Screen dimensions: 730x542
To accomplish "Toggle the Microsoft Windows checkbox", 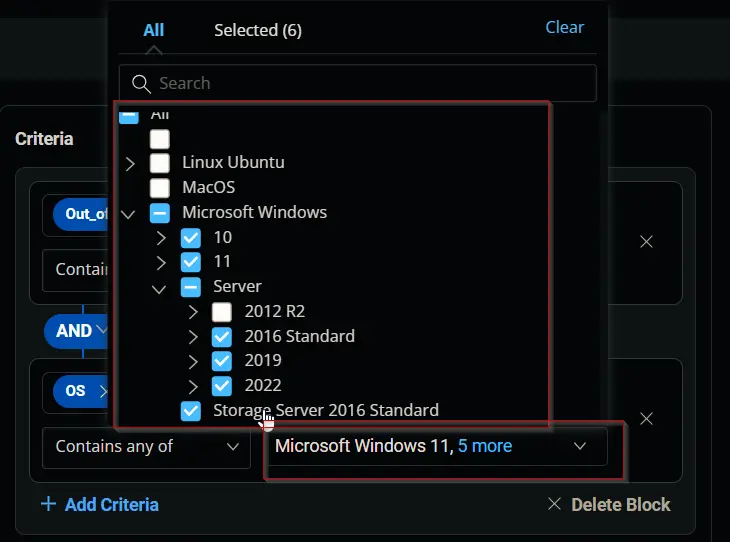I will pos(160,213).
